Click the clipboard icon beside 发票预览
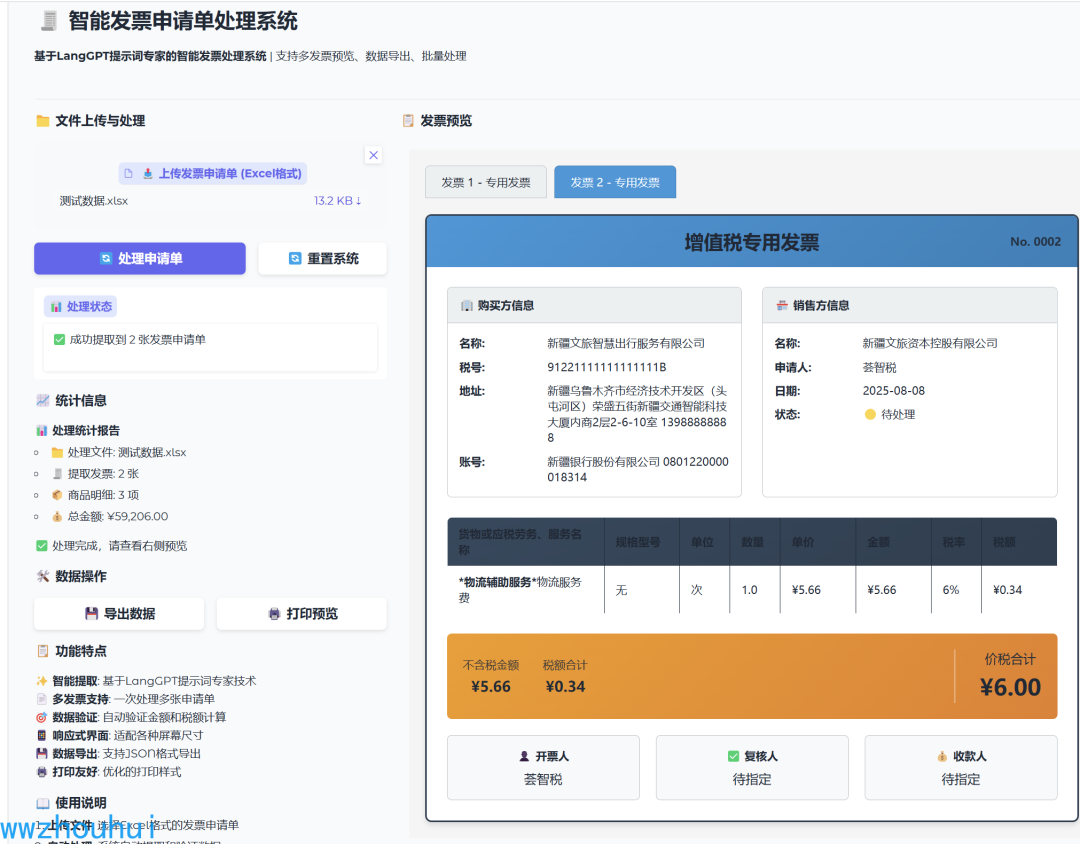 (408, 121)
